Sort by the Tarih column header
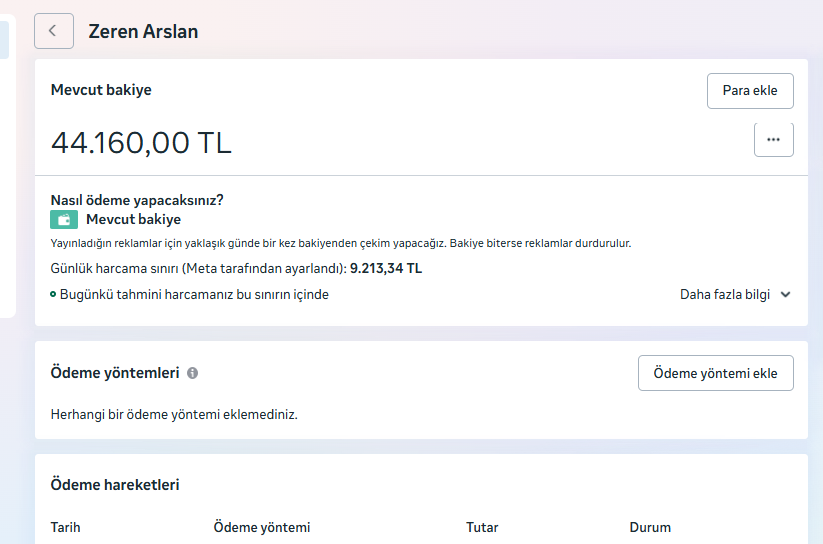Viewport: 823px width, 544px height. (x=66, y=527)
